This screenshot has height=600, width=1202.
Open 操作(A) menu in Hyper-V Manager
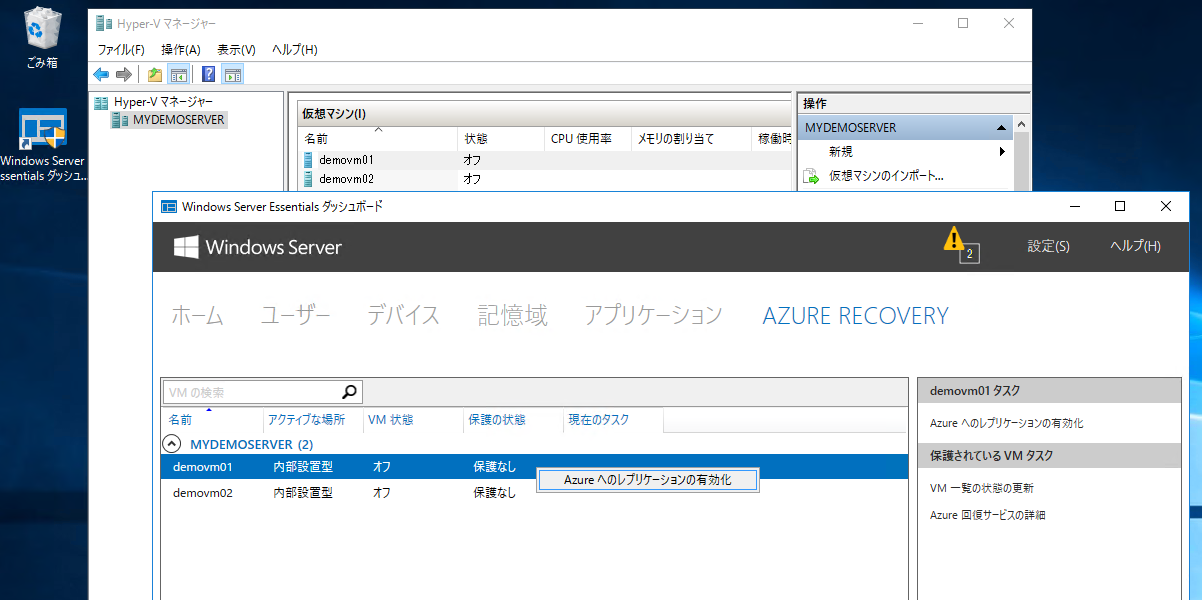(181, 49)
